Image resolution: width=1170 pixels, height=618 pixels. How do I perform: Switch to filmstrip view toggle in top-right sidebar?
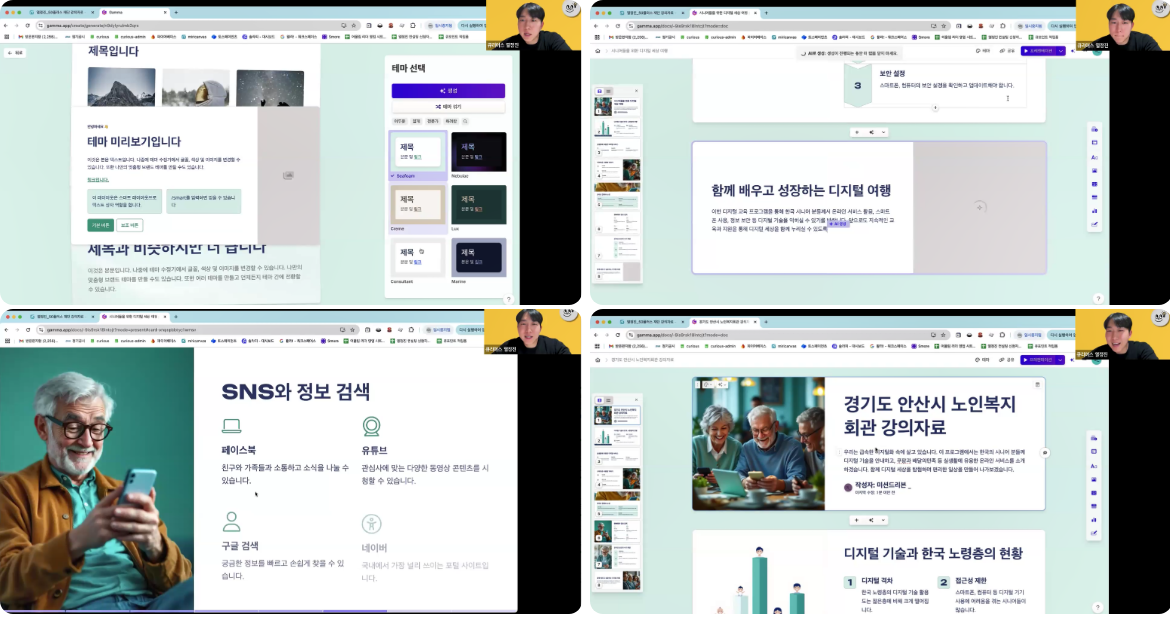(599, 91)
